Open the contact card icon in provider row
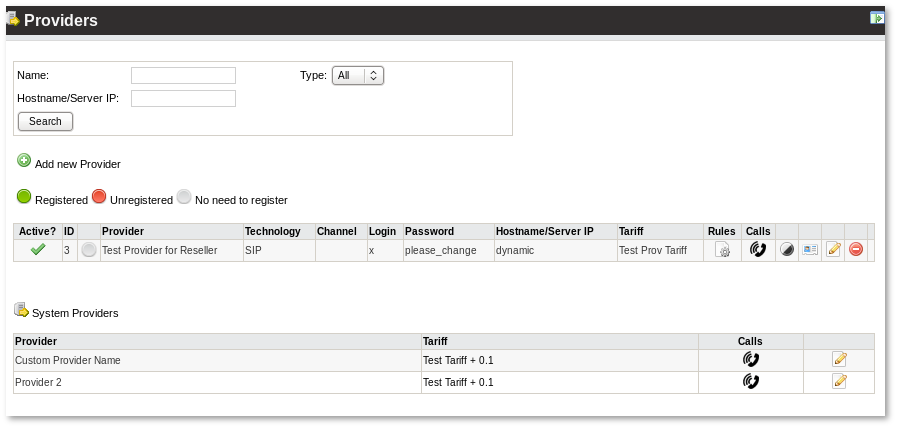This screenshot has width=897, height=428. pos(810,250)
